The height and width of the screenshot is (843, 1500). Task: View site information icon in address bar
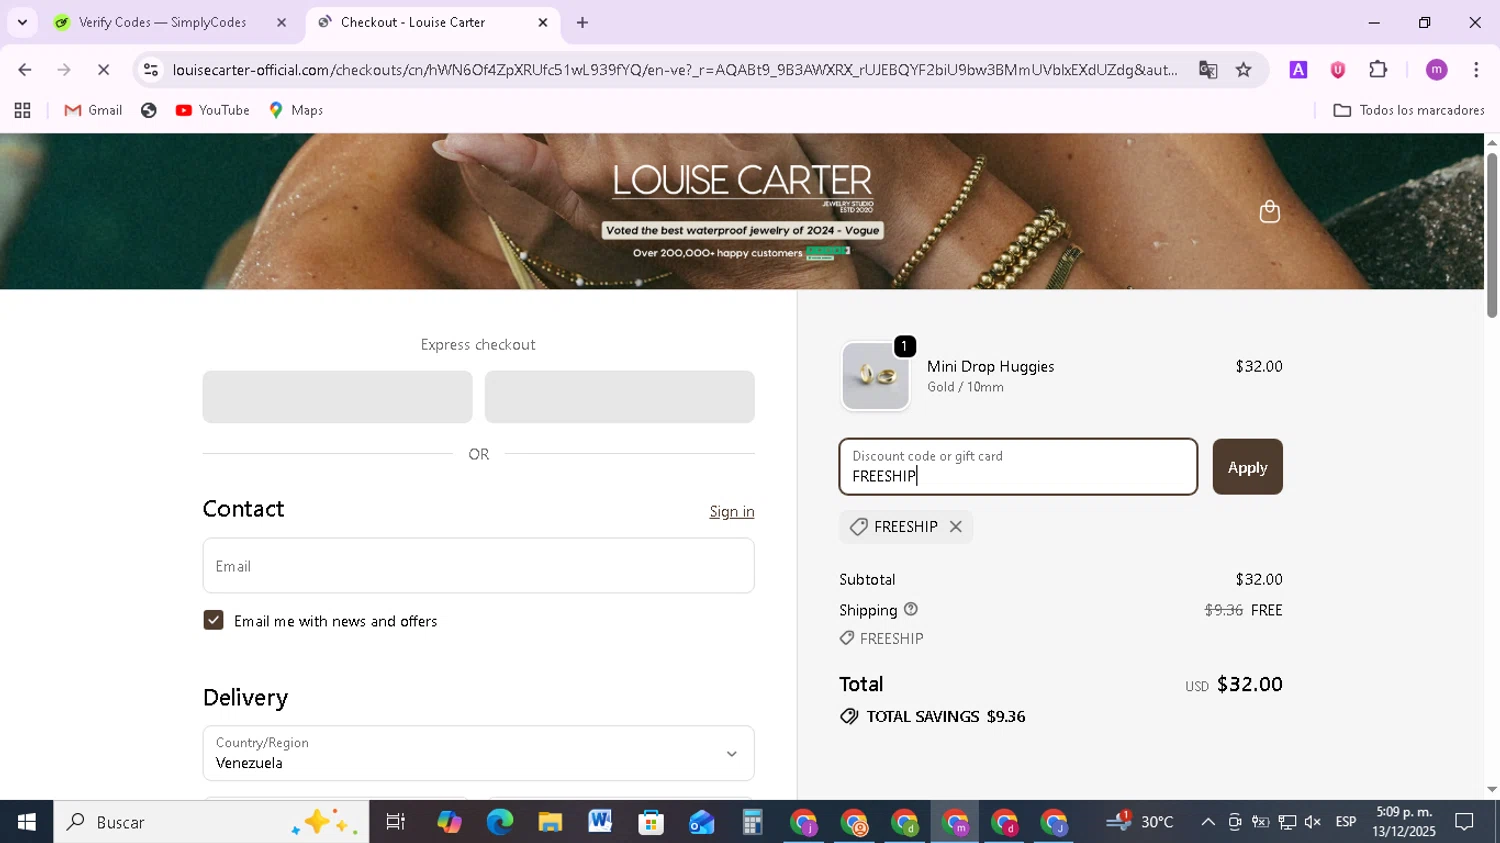tap(151, 69)
